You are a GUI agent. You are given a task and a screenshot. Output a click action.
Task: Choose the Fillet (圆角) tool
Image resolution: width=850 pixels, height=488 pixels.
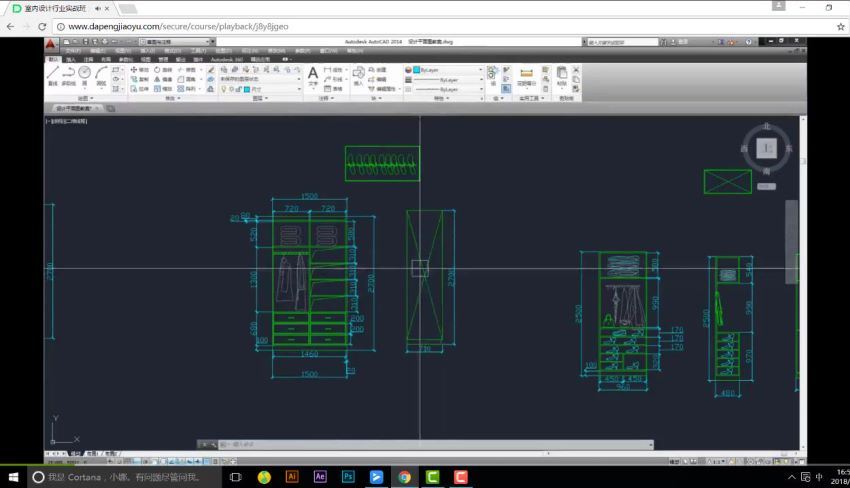point(187,79)
